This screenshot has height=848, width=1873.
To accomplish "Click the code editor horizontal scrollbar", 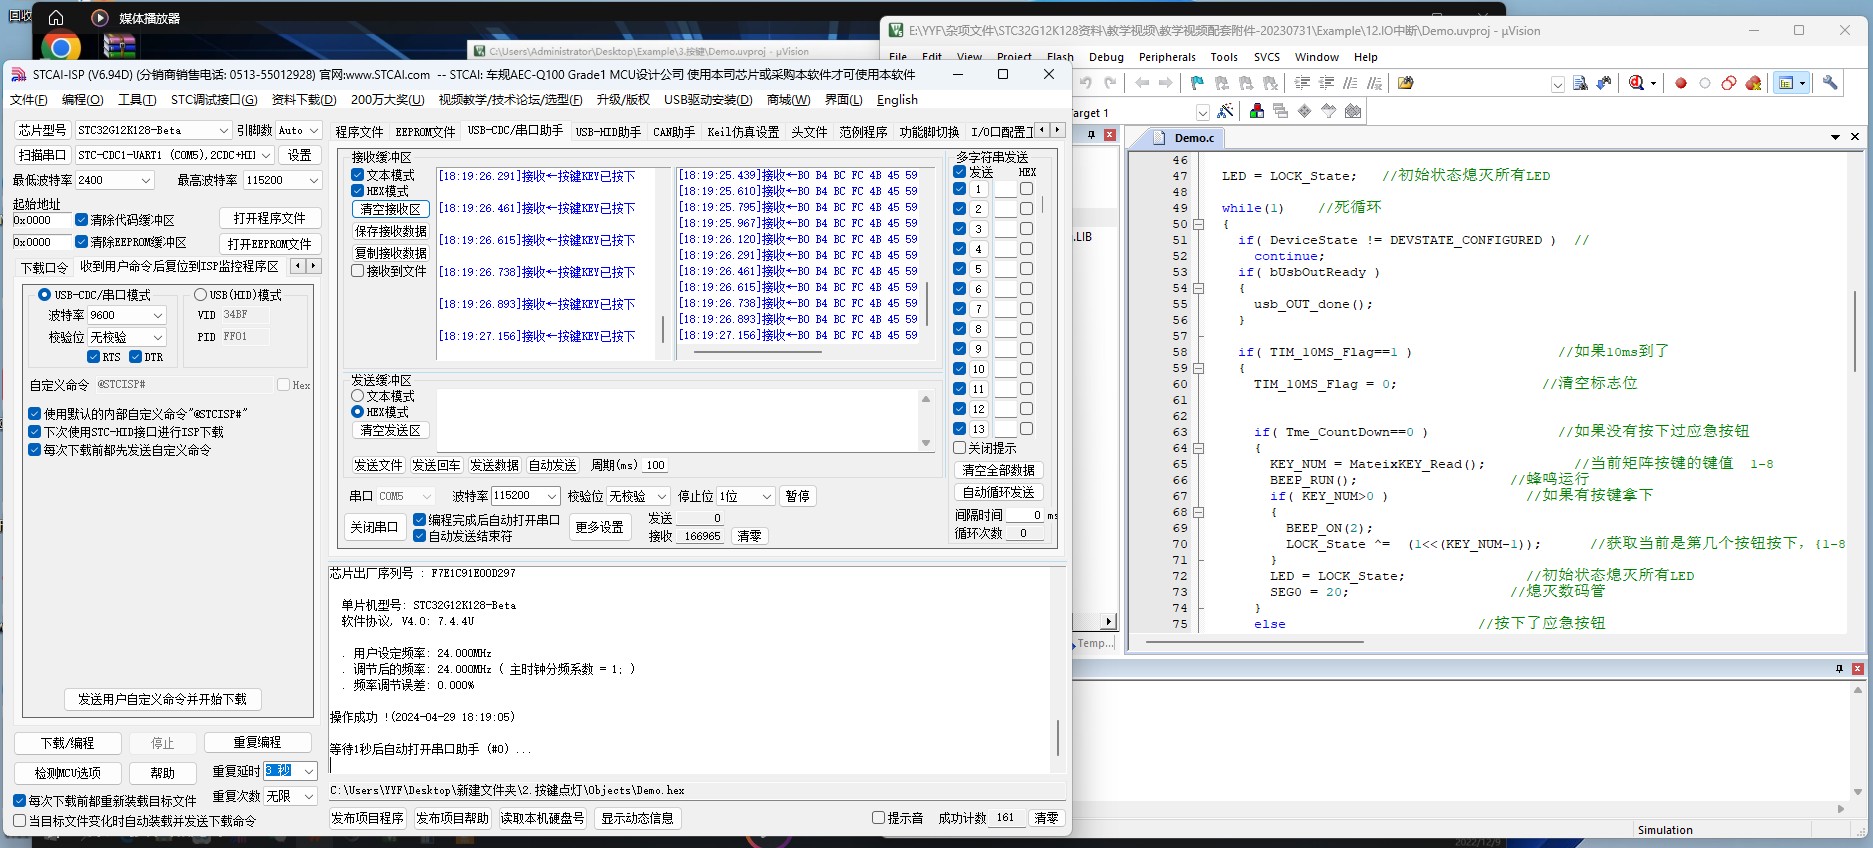I will click(1255, 642).
